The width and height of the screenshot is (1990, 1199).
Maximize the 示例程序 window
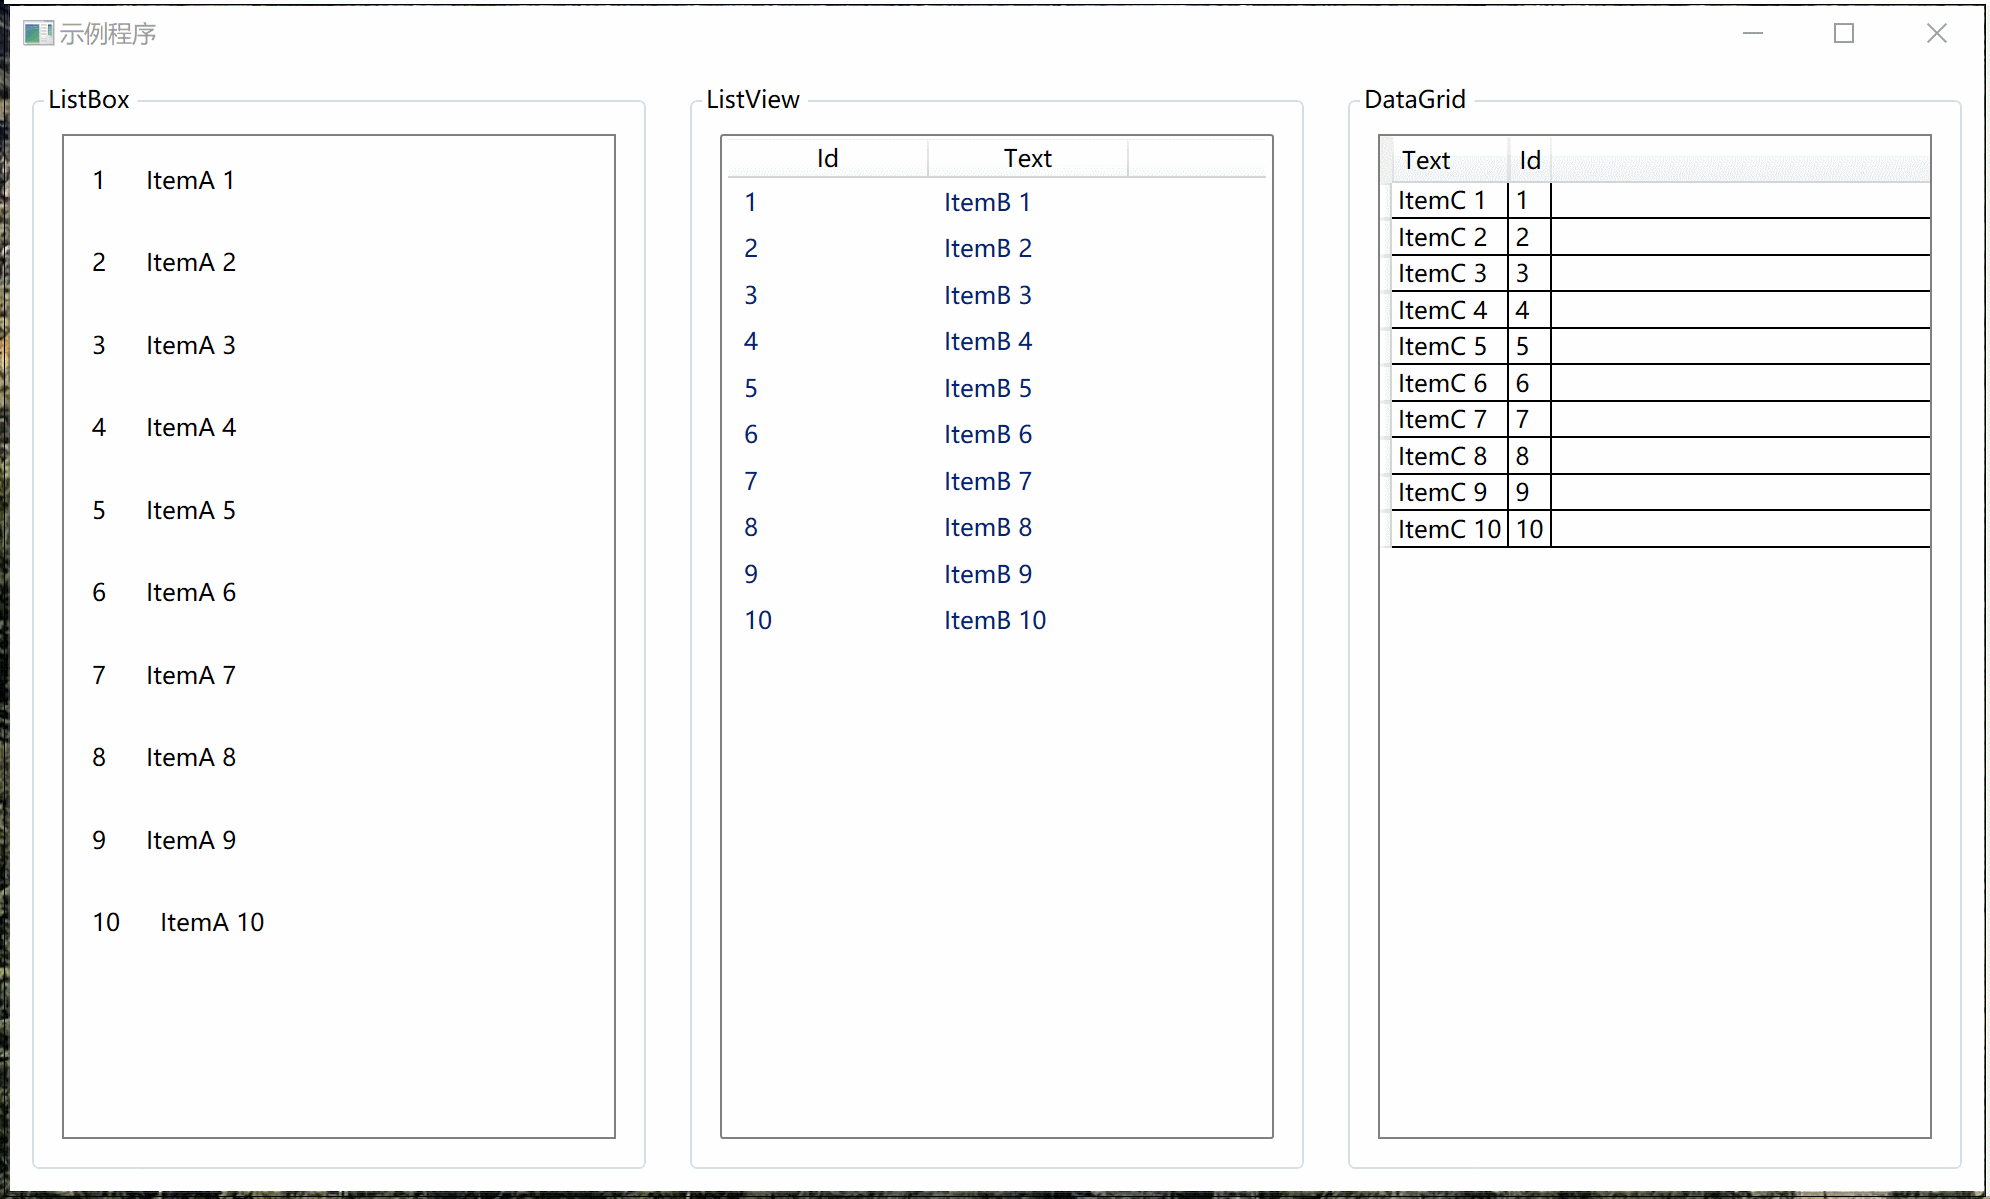(1844, 34)
